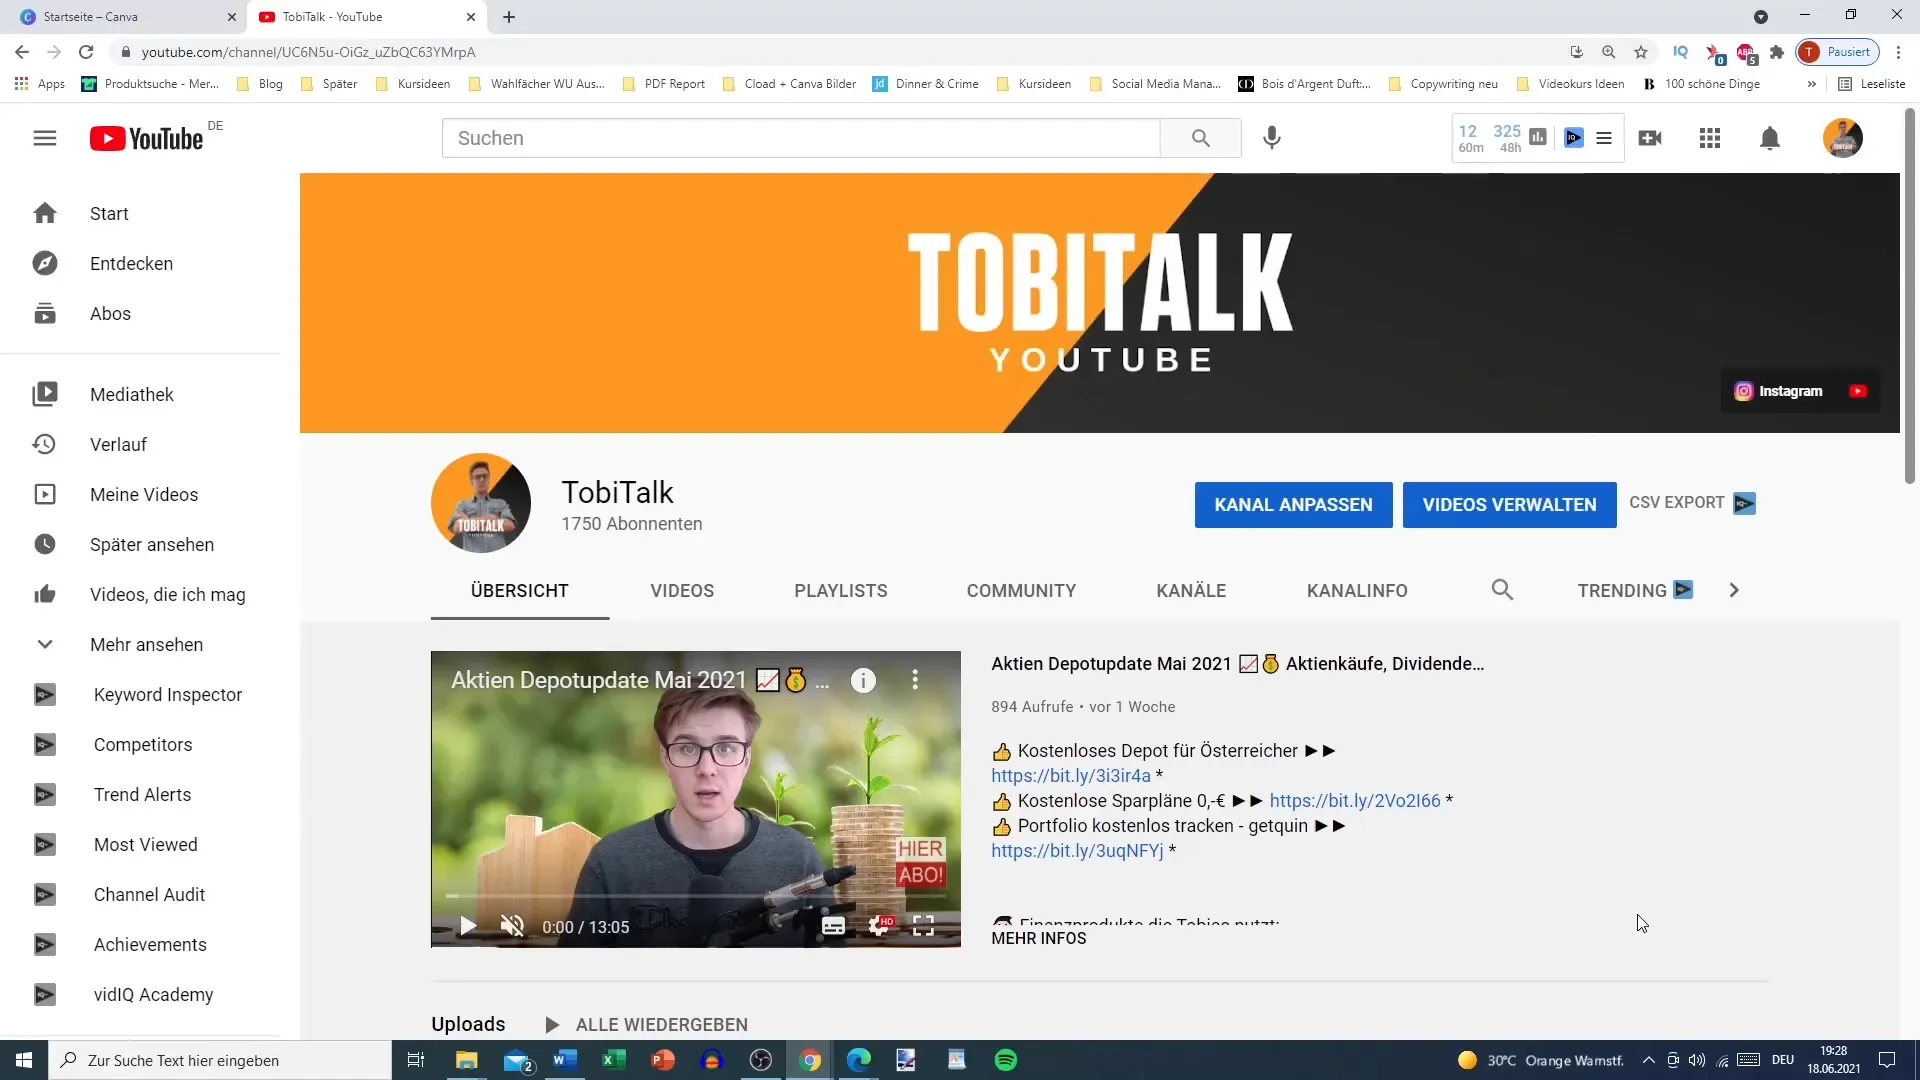This screenshot has height=1080, width=1920.
Task: Select the Trend Alerts tool
Action: (141, 794)
